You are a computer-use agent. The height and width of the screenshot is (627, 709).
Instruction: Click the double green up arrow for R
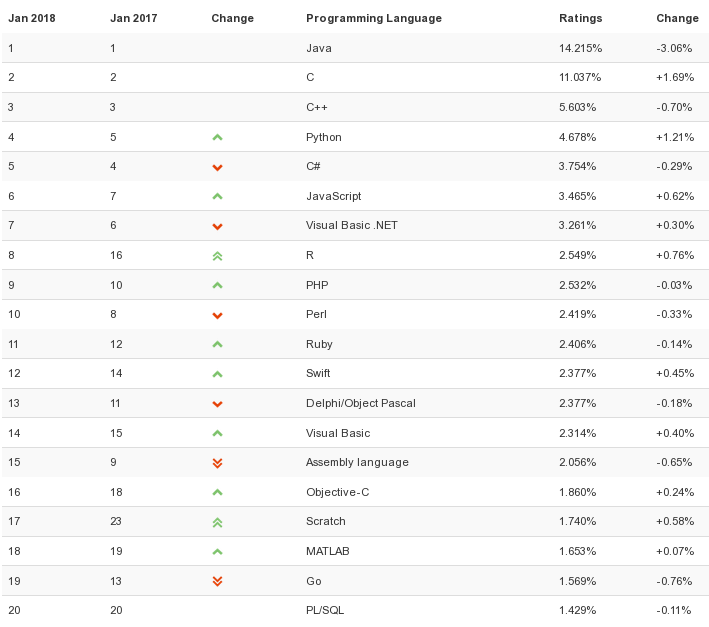[x=217, y=256]
